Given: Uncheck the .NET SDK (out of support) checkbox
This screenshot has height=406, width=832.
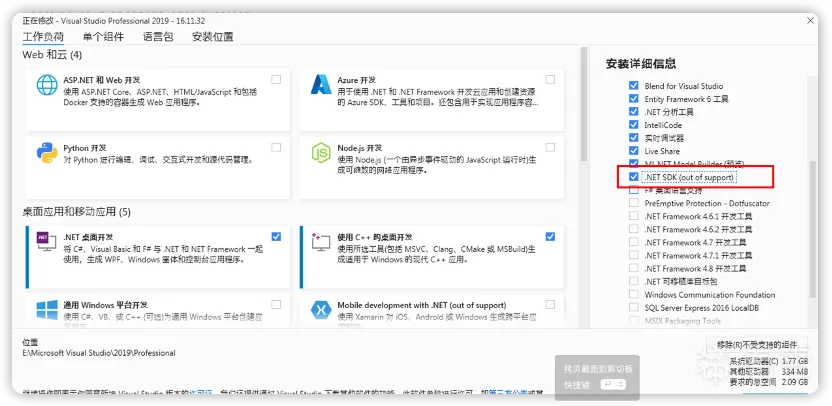Looking at the screenshot, I should pos(634,177).
